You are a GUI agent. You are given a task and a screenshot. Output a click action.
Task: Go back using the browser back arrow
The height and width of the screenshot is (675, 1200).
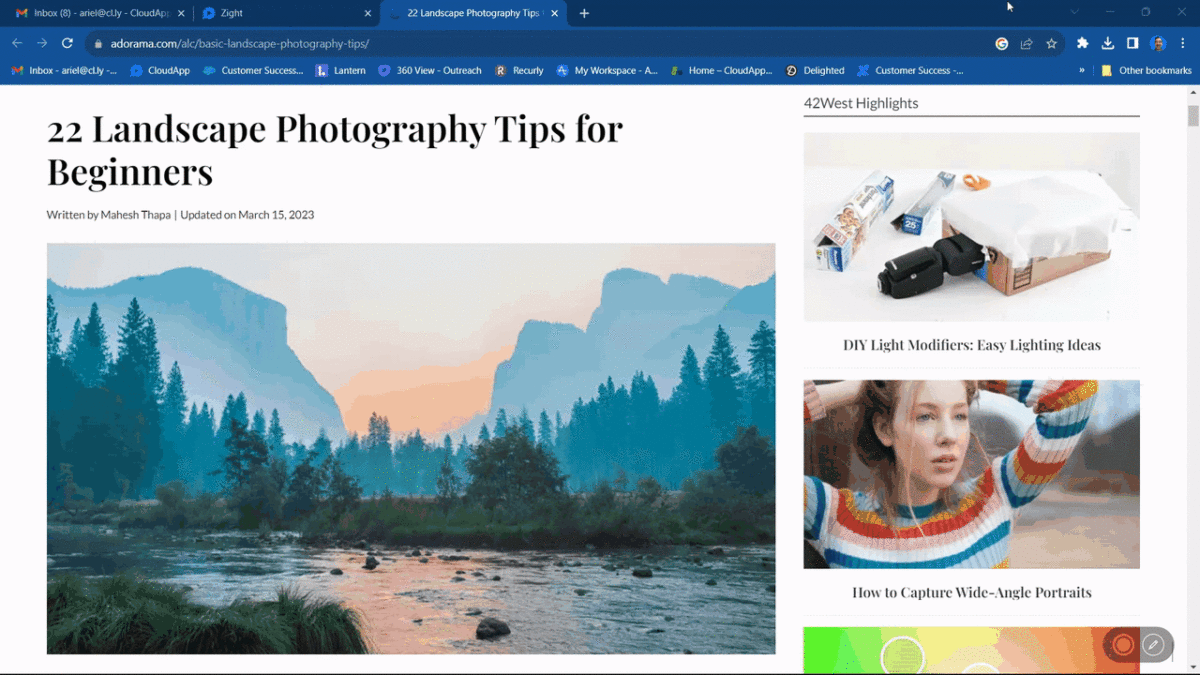point(17,43)
